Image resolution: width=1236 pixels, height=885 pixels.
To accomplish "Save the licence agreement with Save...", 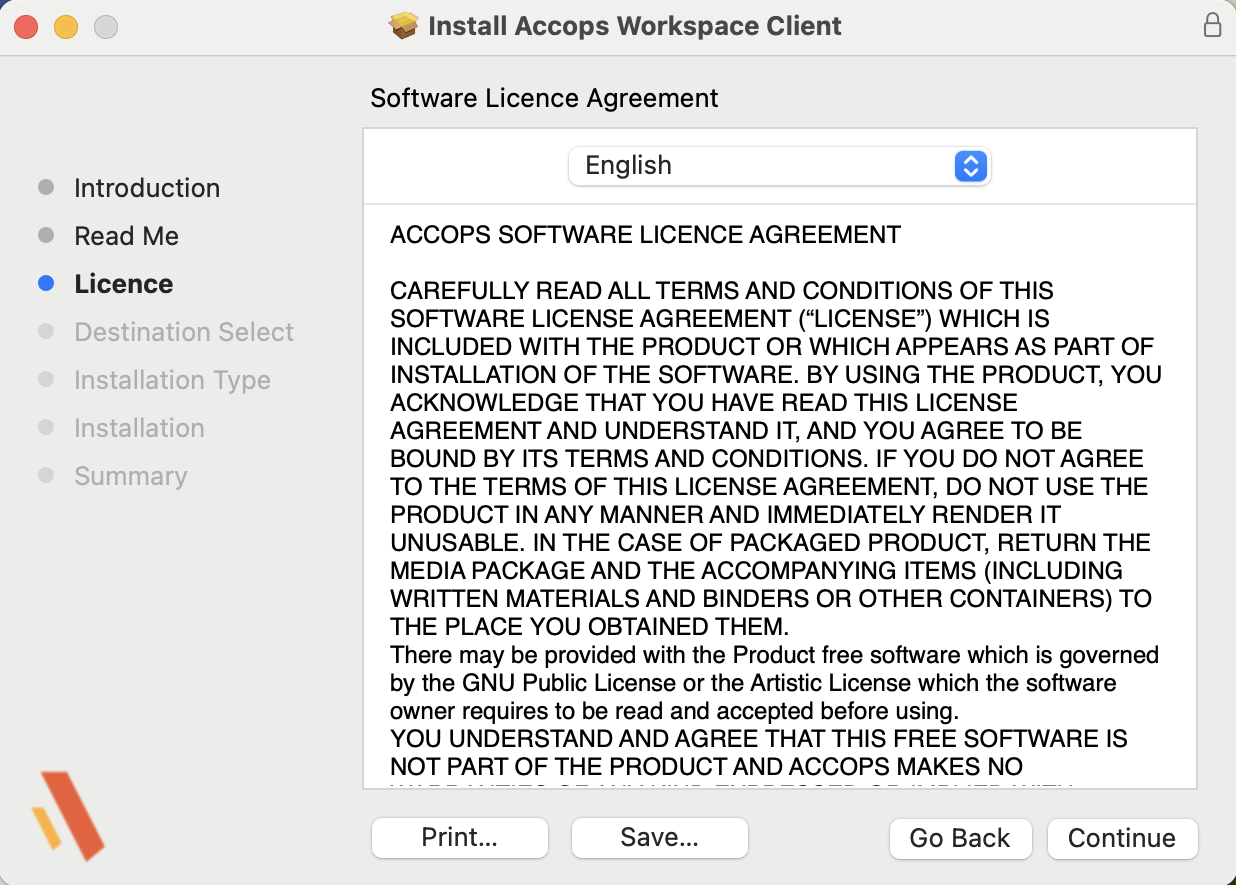I will click(659, 838).
